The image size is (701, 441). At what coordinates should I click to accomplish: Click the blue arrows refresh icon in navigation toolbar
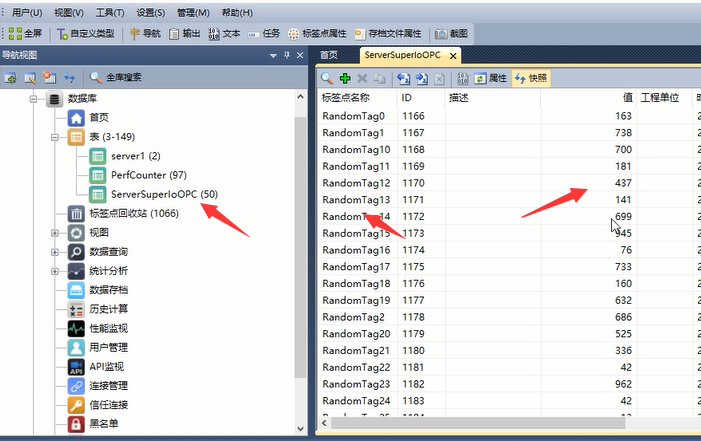point(69,78)
